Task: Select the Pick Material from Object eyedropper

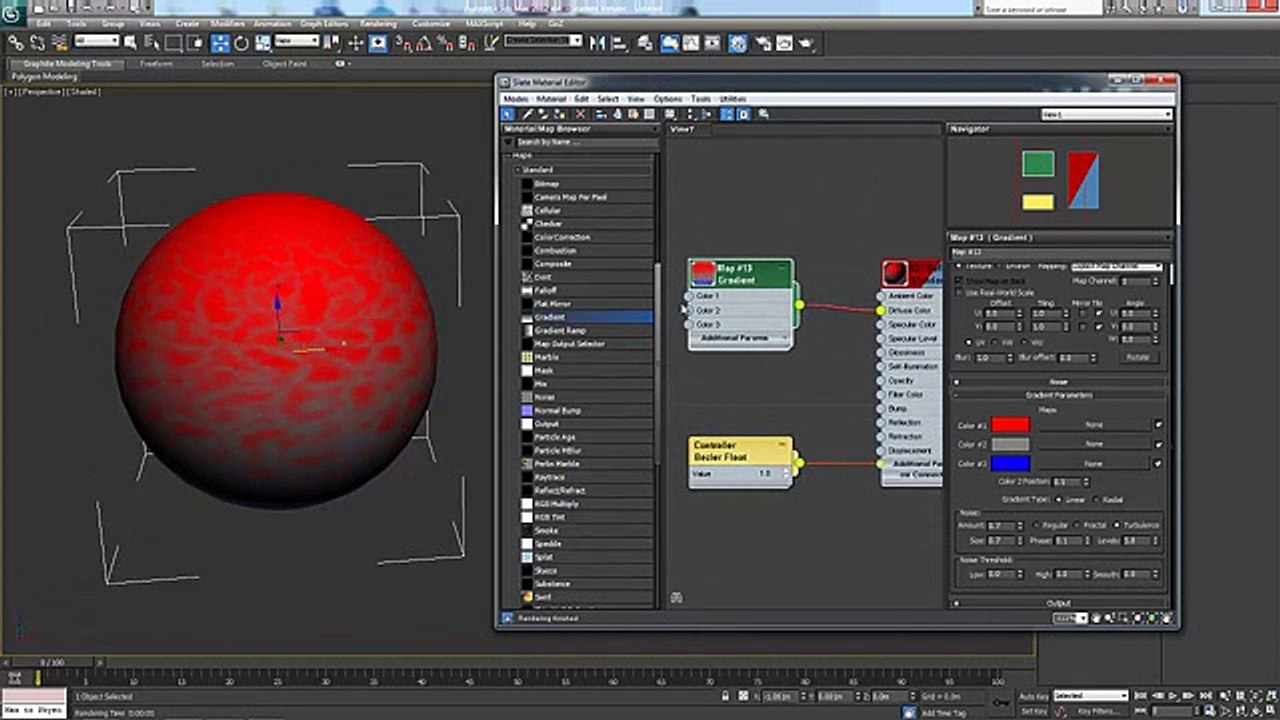Action: coord(527,115)
